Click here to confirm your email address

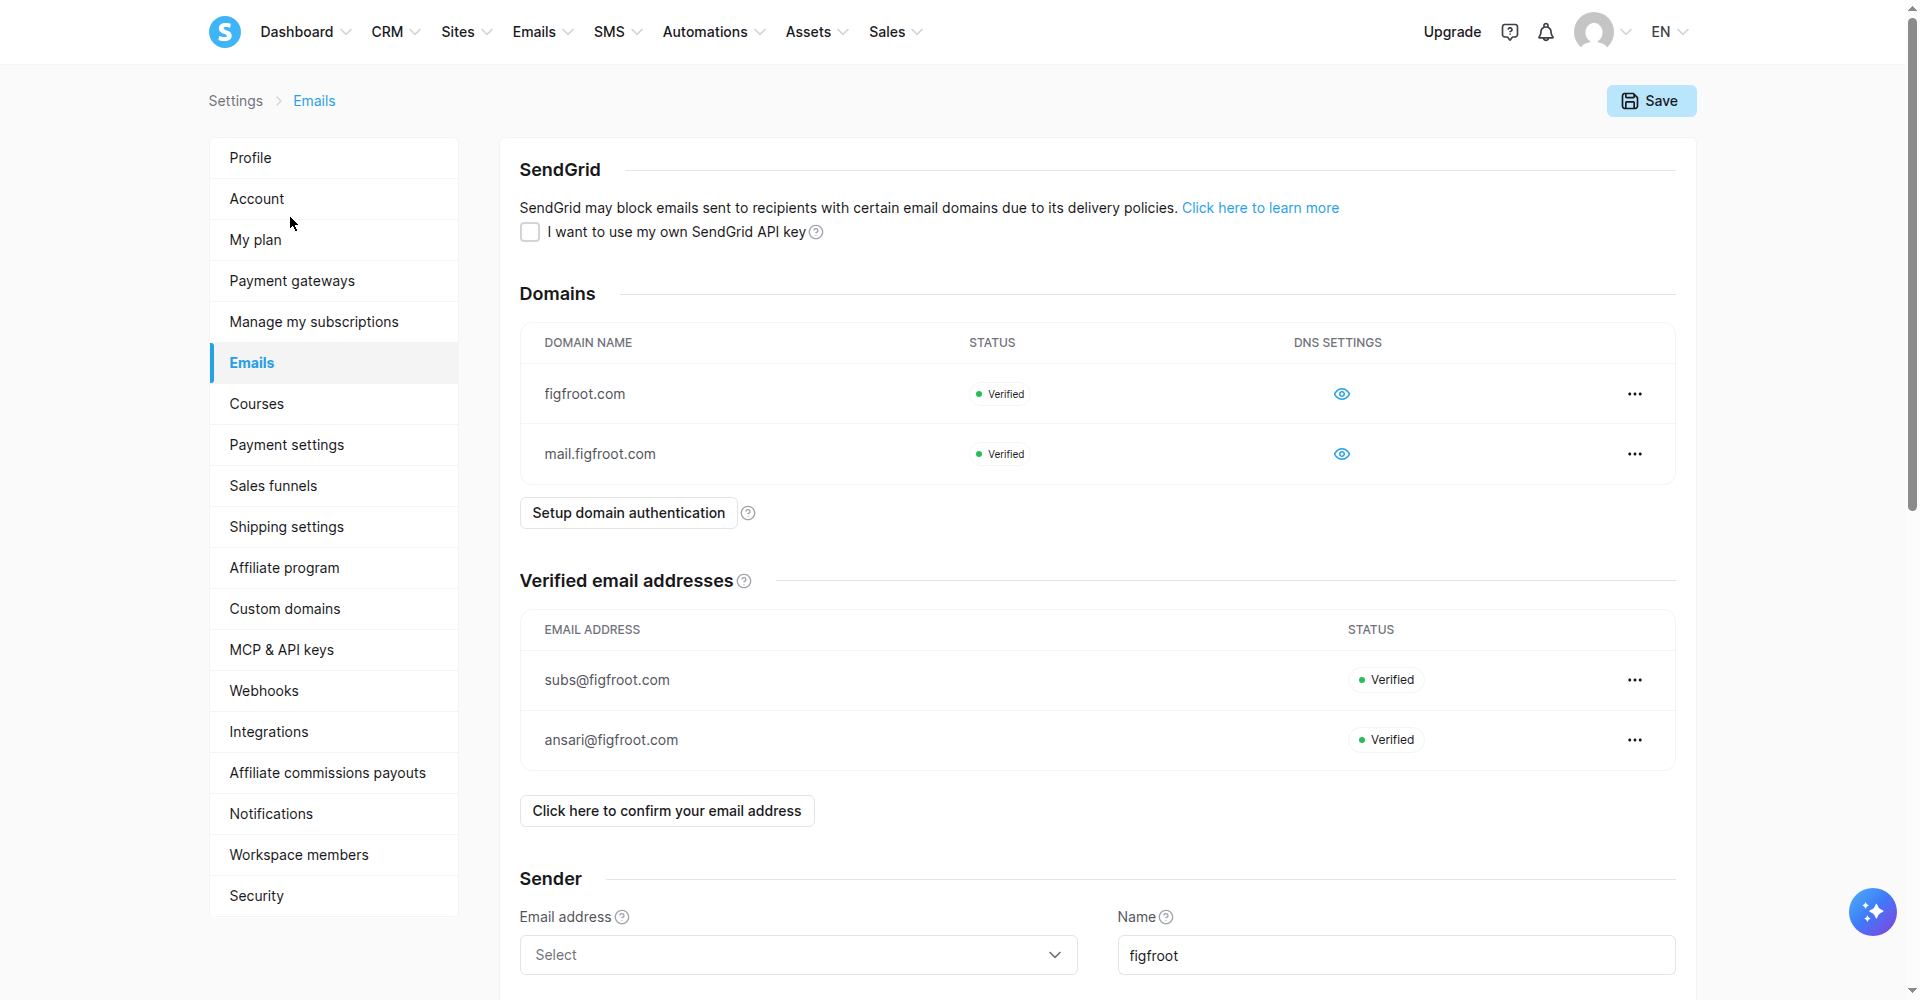(x=667, y=811)
